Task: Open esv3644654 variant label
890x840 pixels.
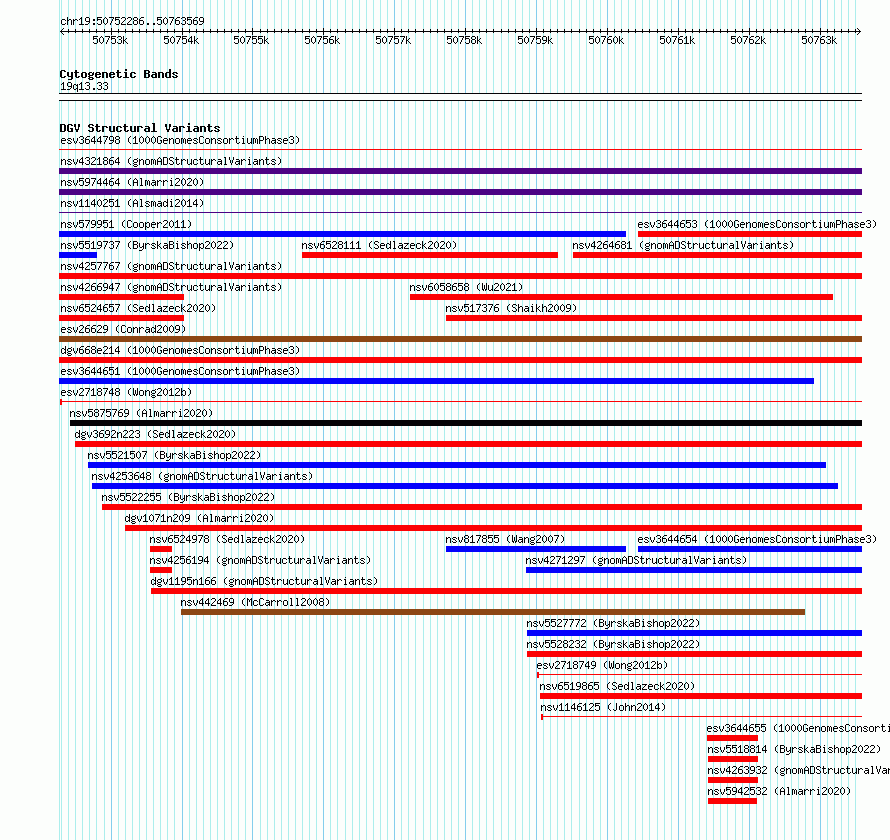Action: 757,539
